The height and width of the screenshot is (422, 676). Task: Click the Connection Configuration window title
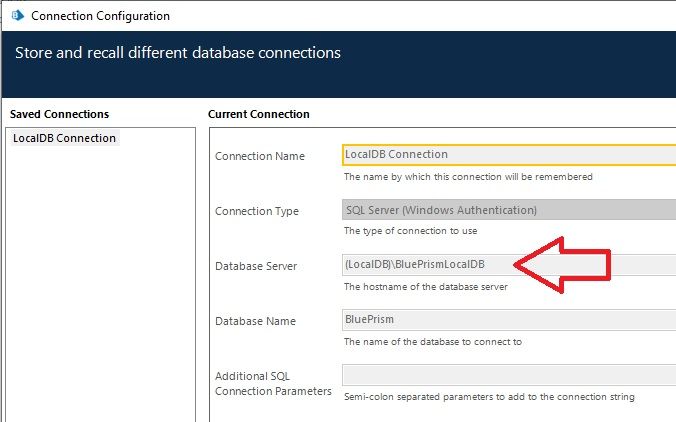click(101, 16)
